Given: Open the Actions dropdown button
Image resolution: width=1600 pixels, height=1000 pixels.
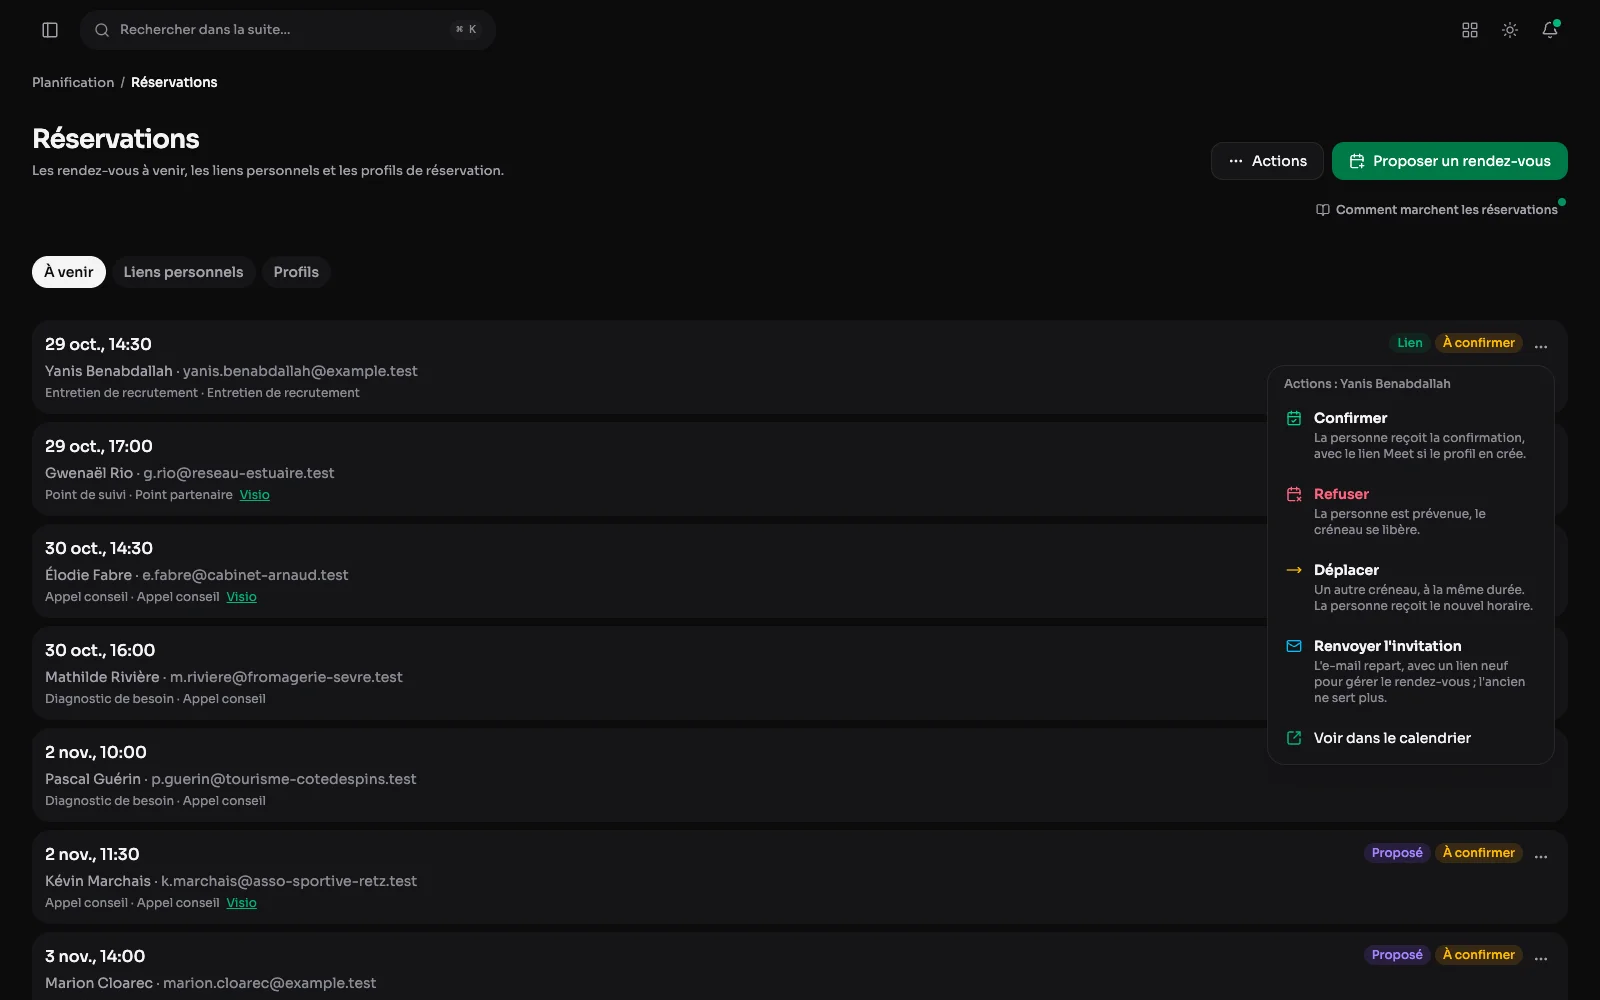Looking at the screenshot, I should tap(1267, 161).
